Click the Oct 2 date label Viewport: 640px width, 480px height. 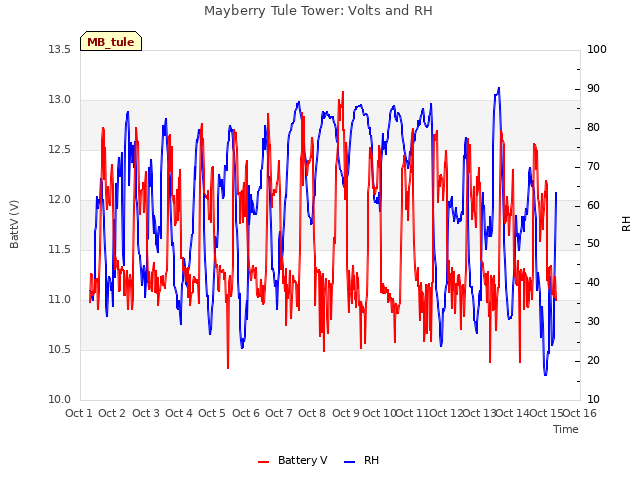point(112,413)
